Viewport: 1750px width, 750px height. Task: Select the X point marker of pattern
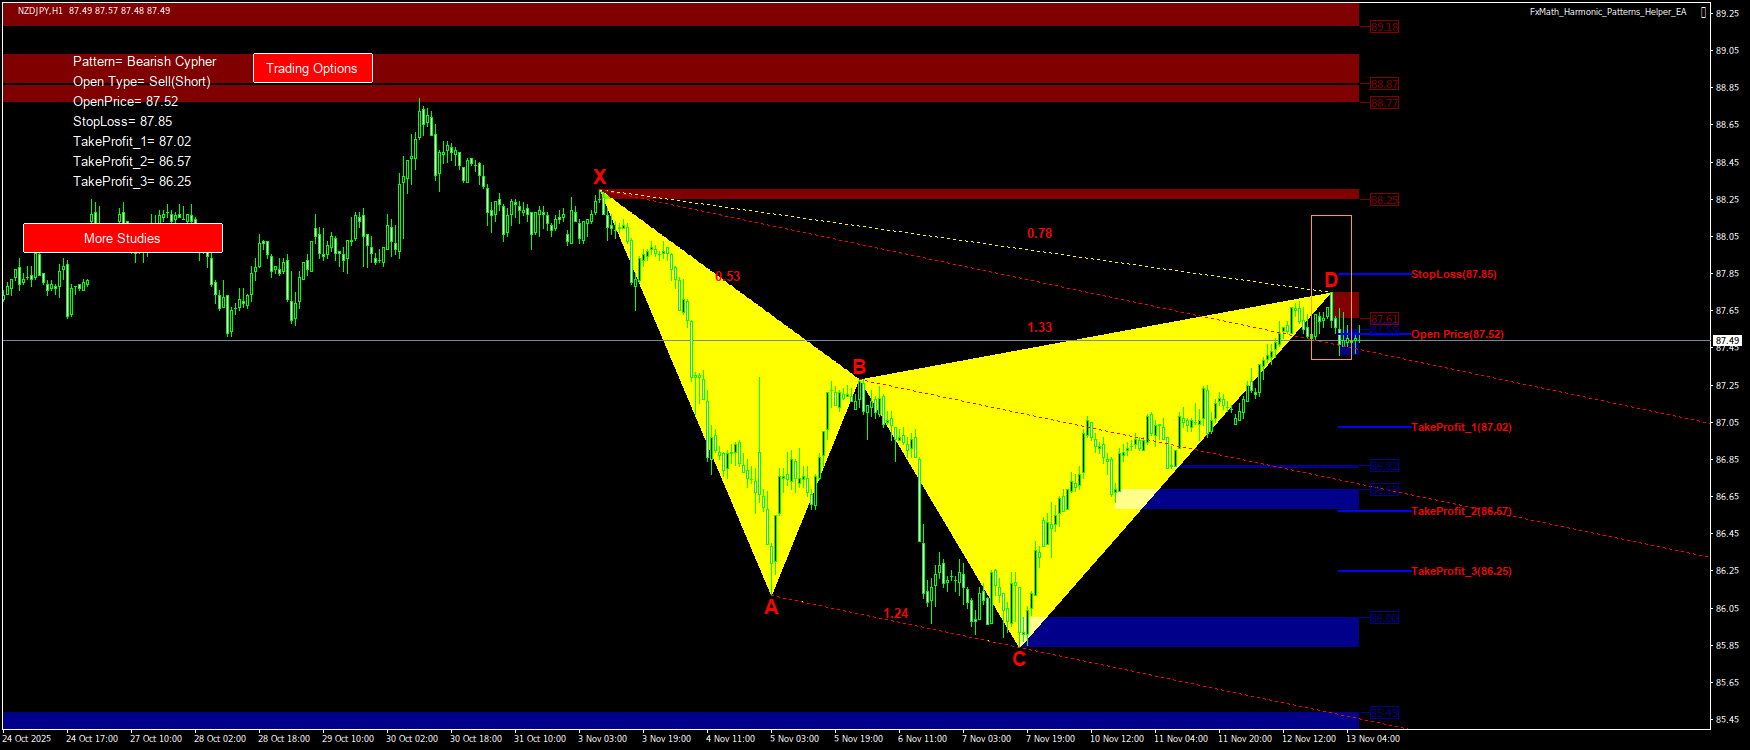600,177
